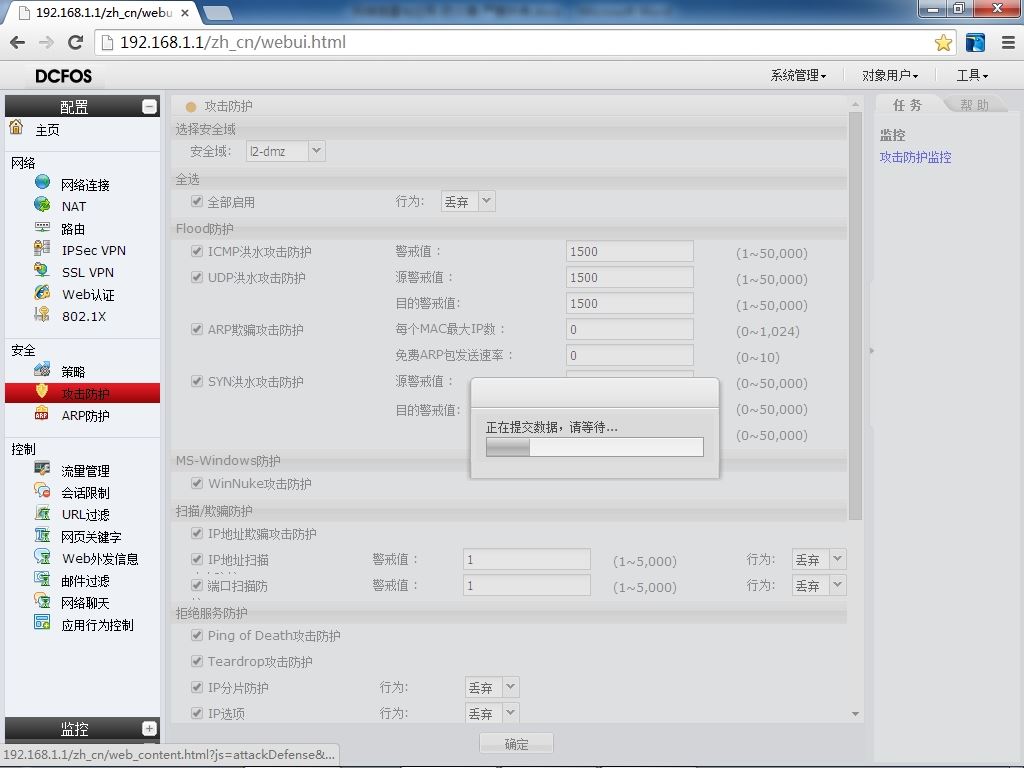Image resolution: width=1024 pixels, height=768 pixels.
Task: Open the 攻击防护监控 link
Action: pyautogui.click(x=915, y=157)
